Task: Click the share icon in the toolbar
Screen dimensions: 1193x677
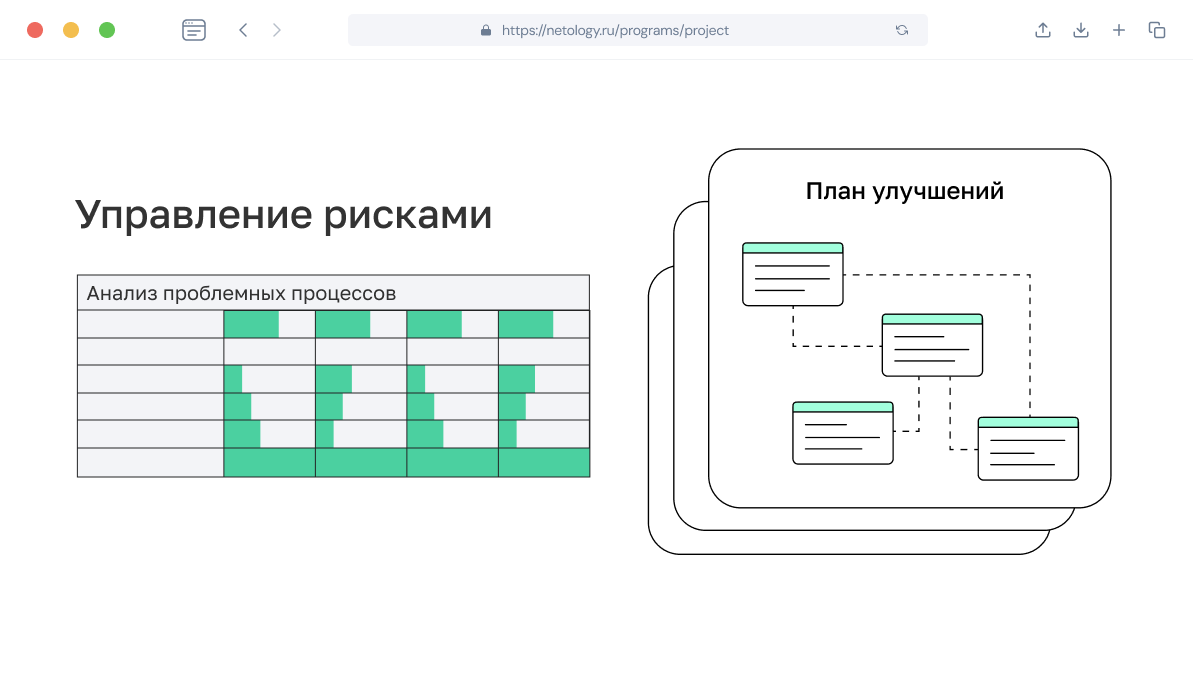Action: (1043, 30)
